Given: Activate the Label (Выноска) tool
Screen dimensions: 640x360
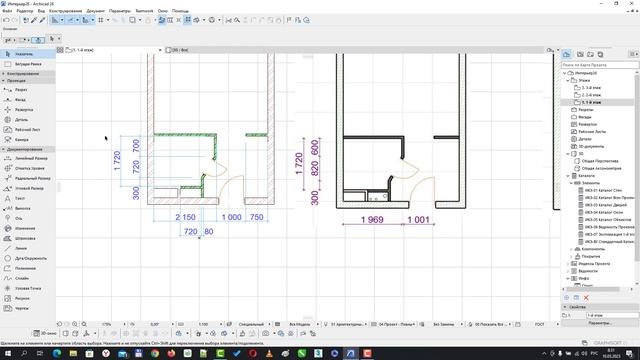Looking at the screenshot, I should [x=28, y=209].
